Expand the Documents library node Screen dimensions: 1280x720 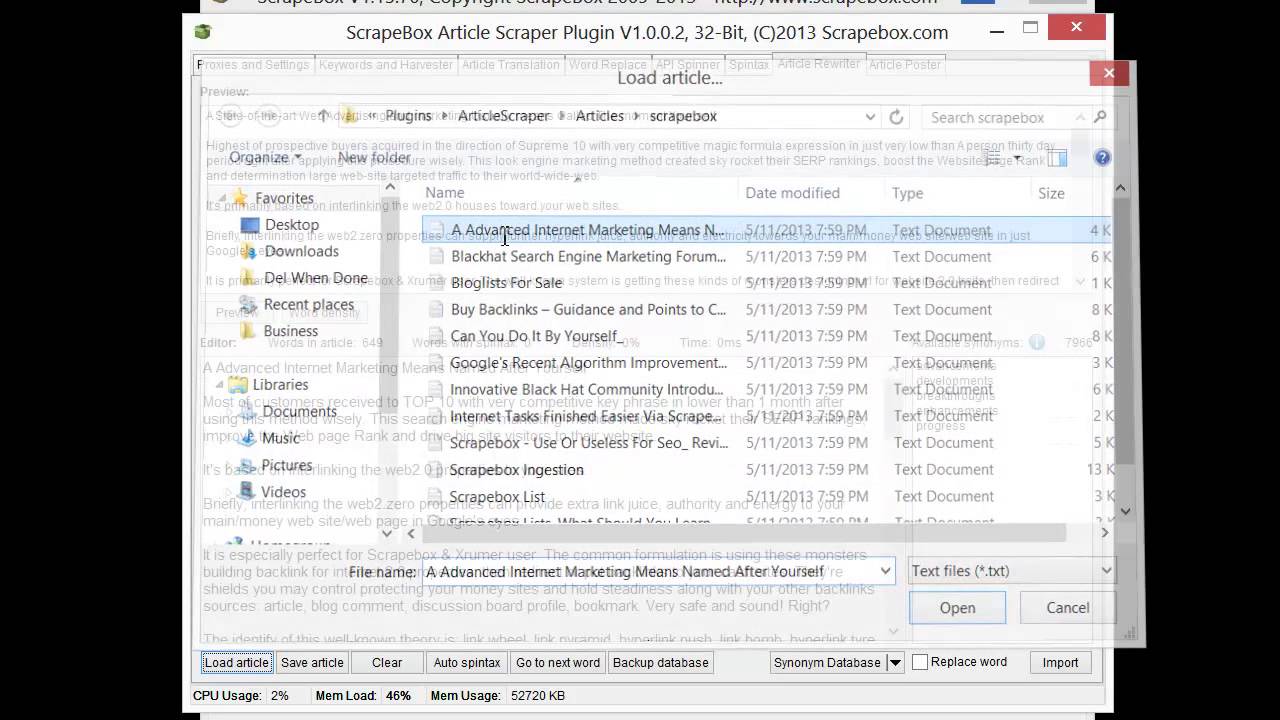pyautogui.click(x=229, y=411)
